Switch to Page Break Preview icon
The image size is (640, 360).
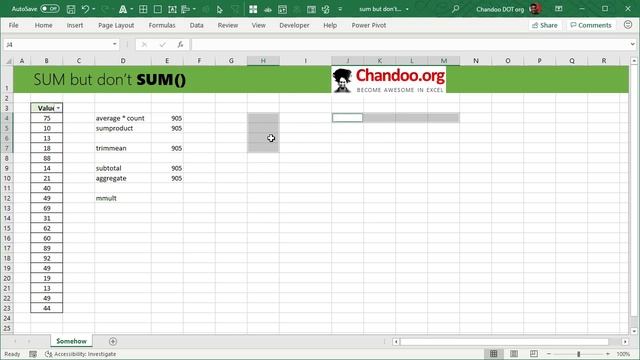point(533,354)
